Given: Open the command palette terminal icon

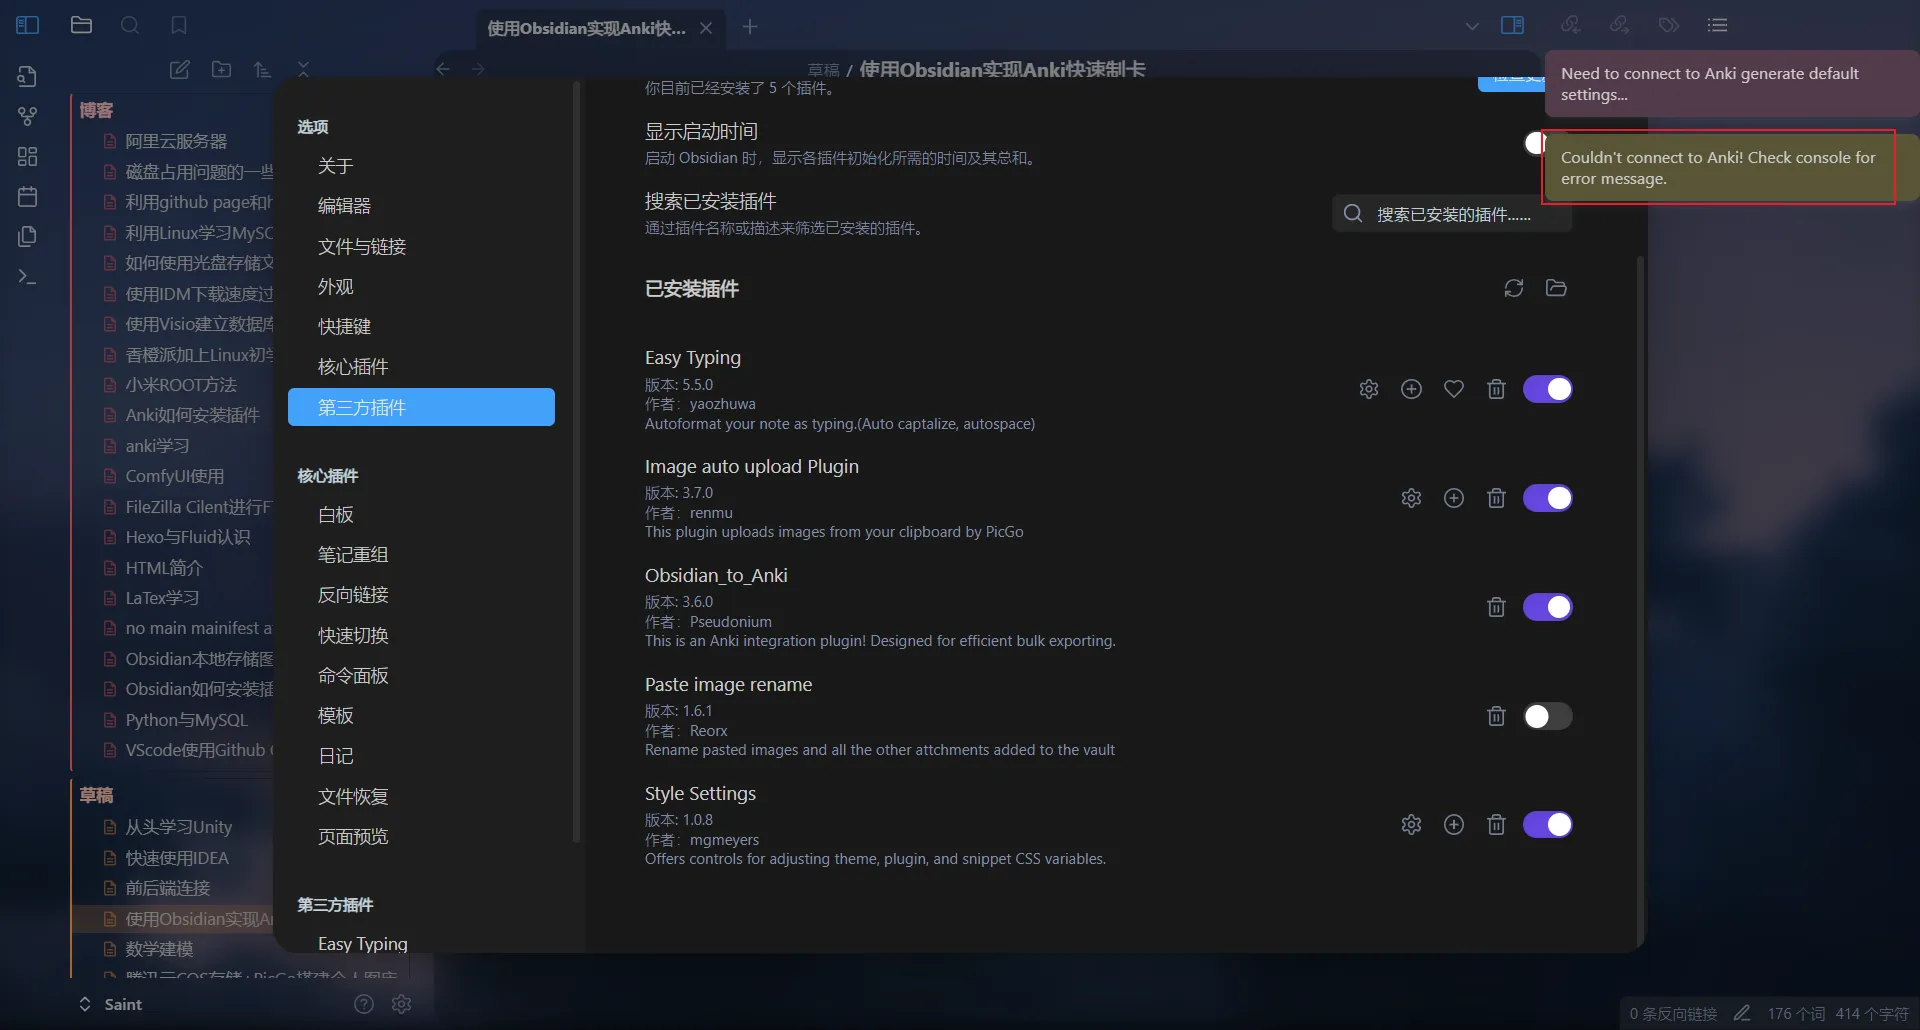Looking at the screenshot, I should pyautogui.click(x=28, y=277).
